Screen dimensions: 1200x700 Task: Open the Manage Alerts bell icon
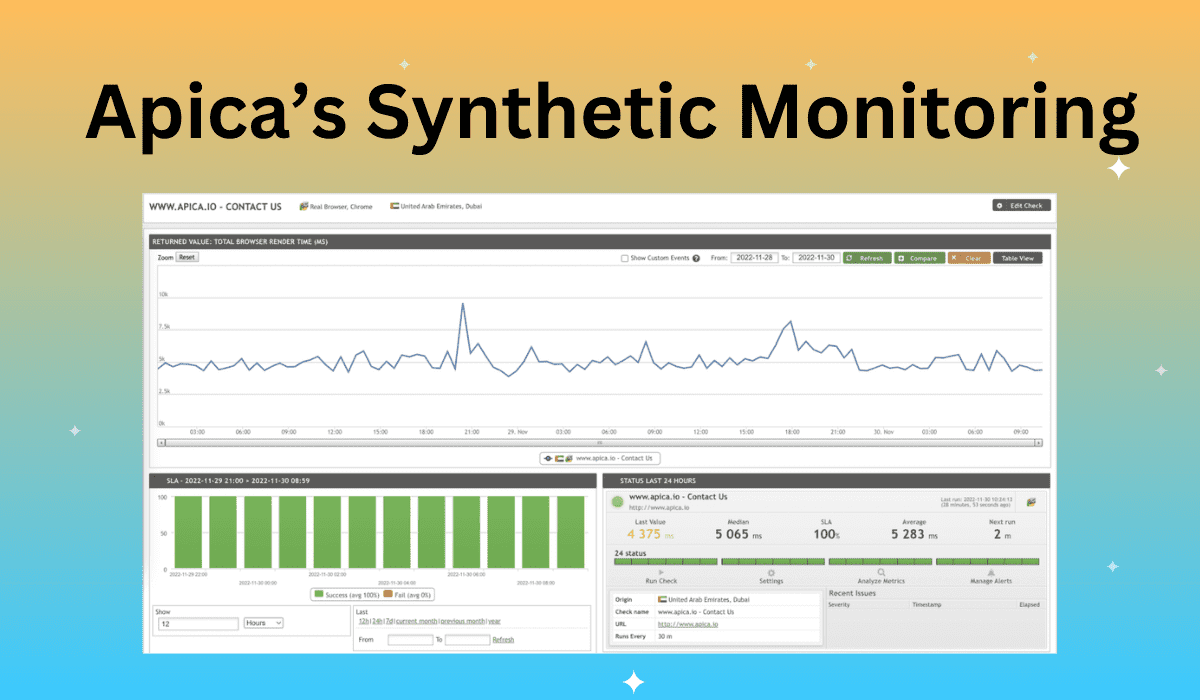(x=990, y=572)
